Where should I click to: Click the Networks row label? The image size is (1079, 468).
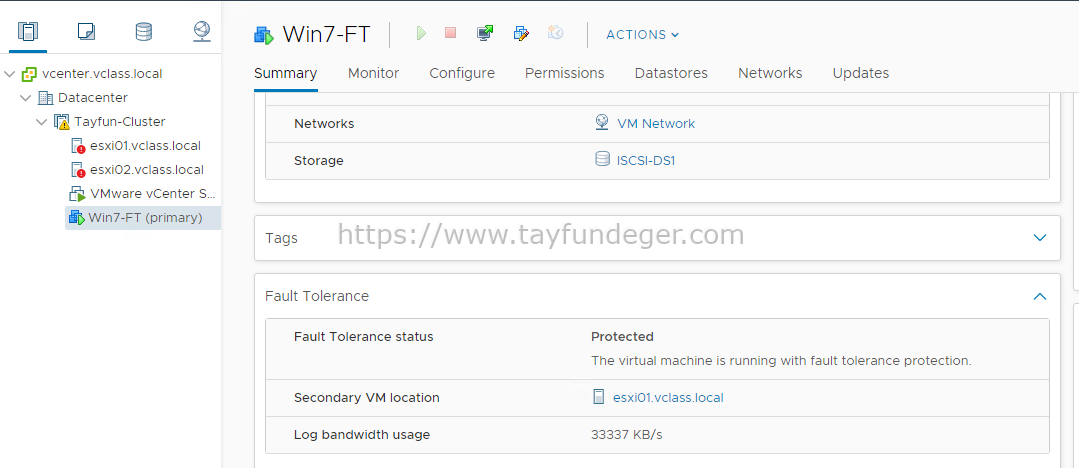324,124
